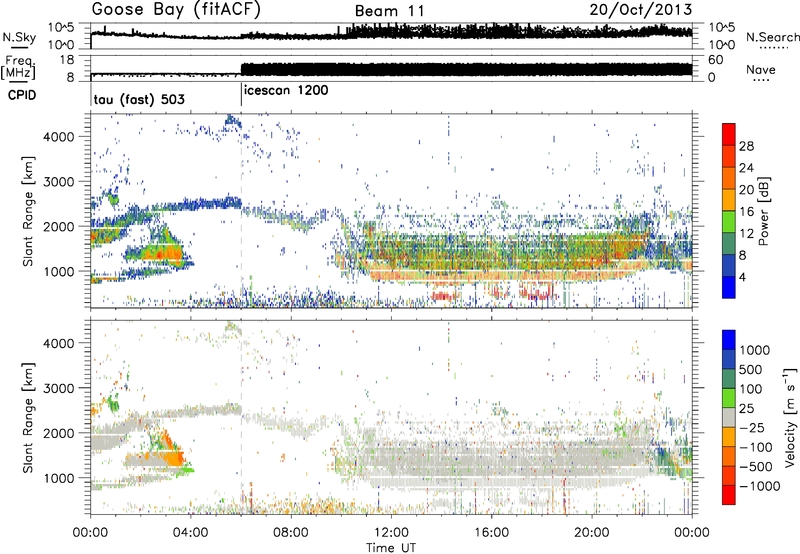This screenshot has width=800, height=554.
Task: Click the '18' frequency axis tick label
Action: coord(66,60)
